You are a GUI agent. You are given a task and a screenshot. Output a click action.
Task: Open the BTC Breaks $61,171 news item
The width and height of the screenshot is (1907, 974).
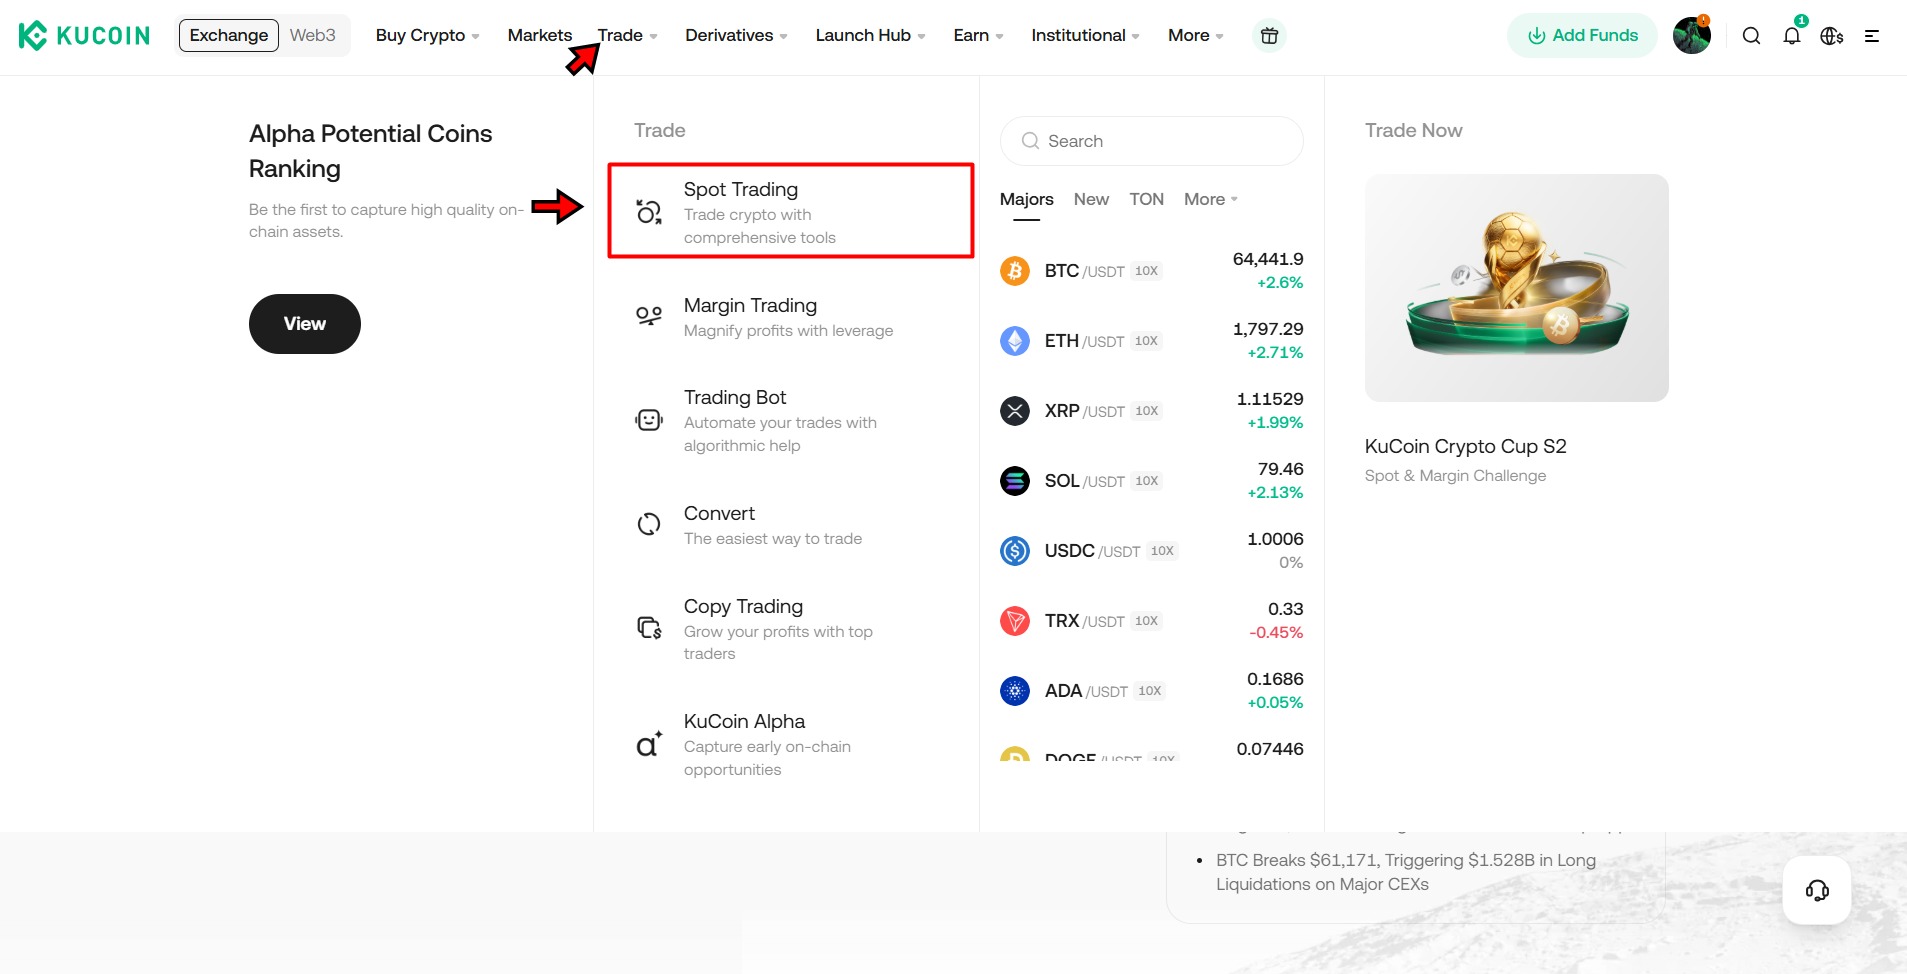(x=1405, y=872)
